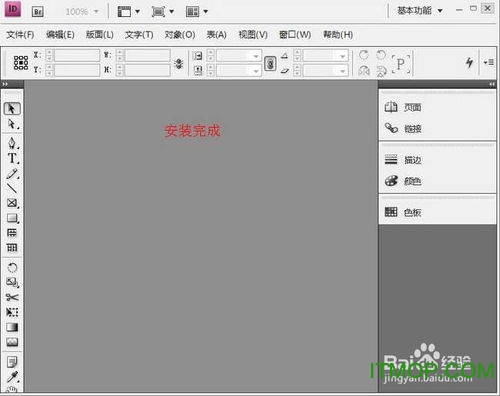Select the Pen tool
The height and width of the screenshot is (396, 500).
pyautogui.click(x=12, y=143)
